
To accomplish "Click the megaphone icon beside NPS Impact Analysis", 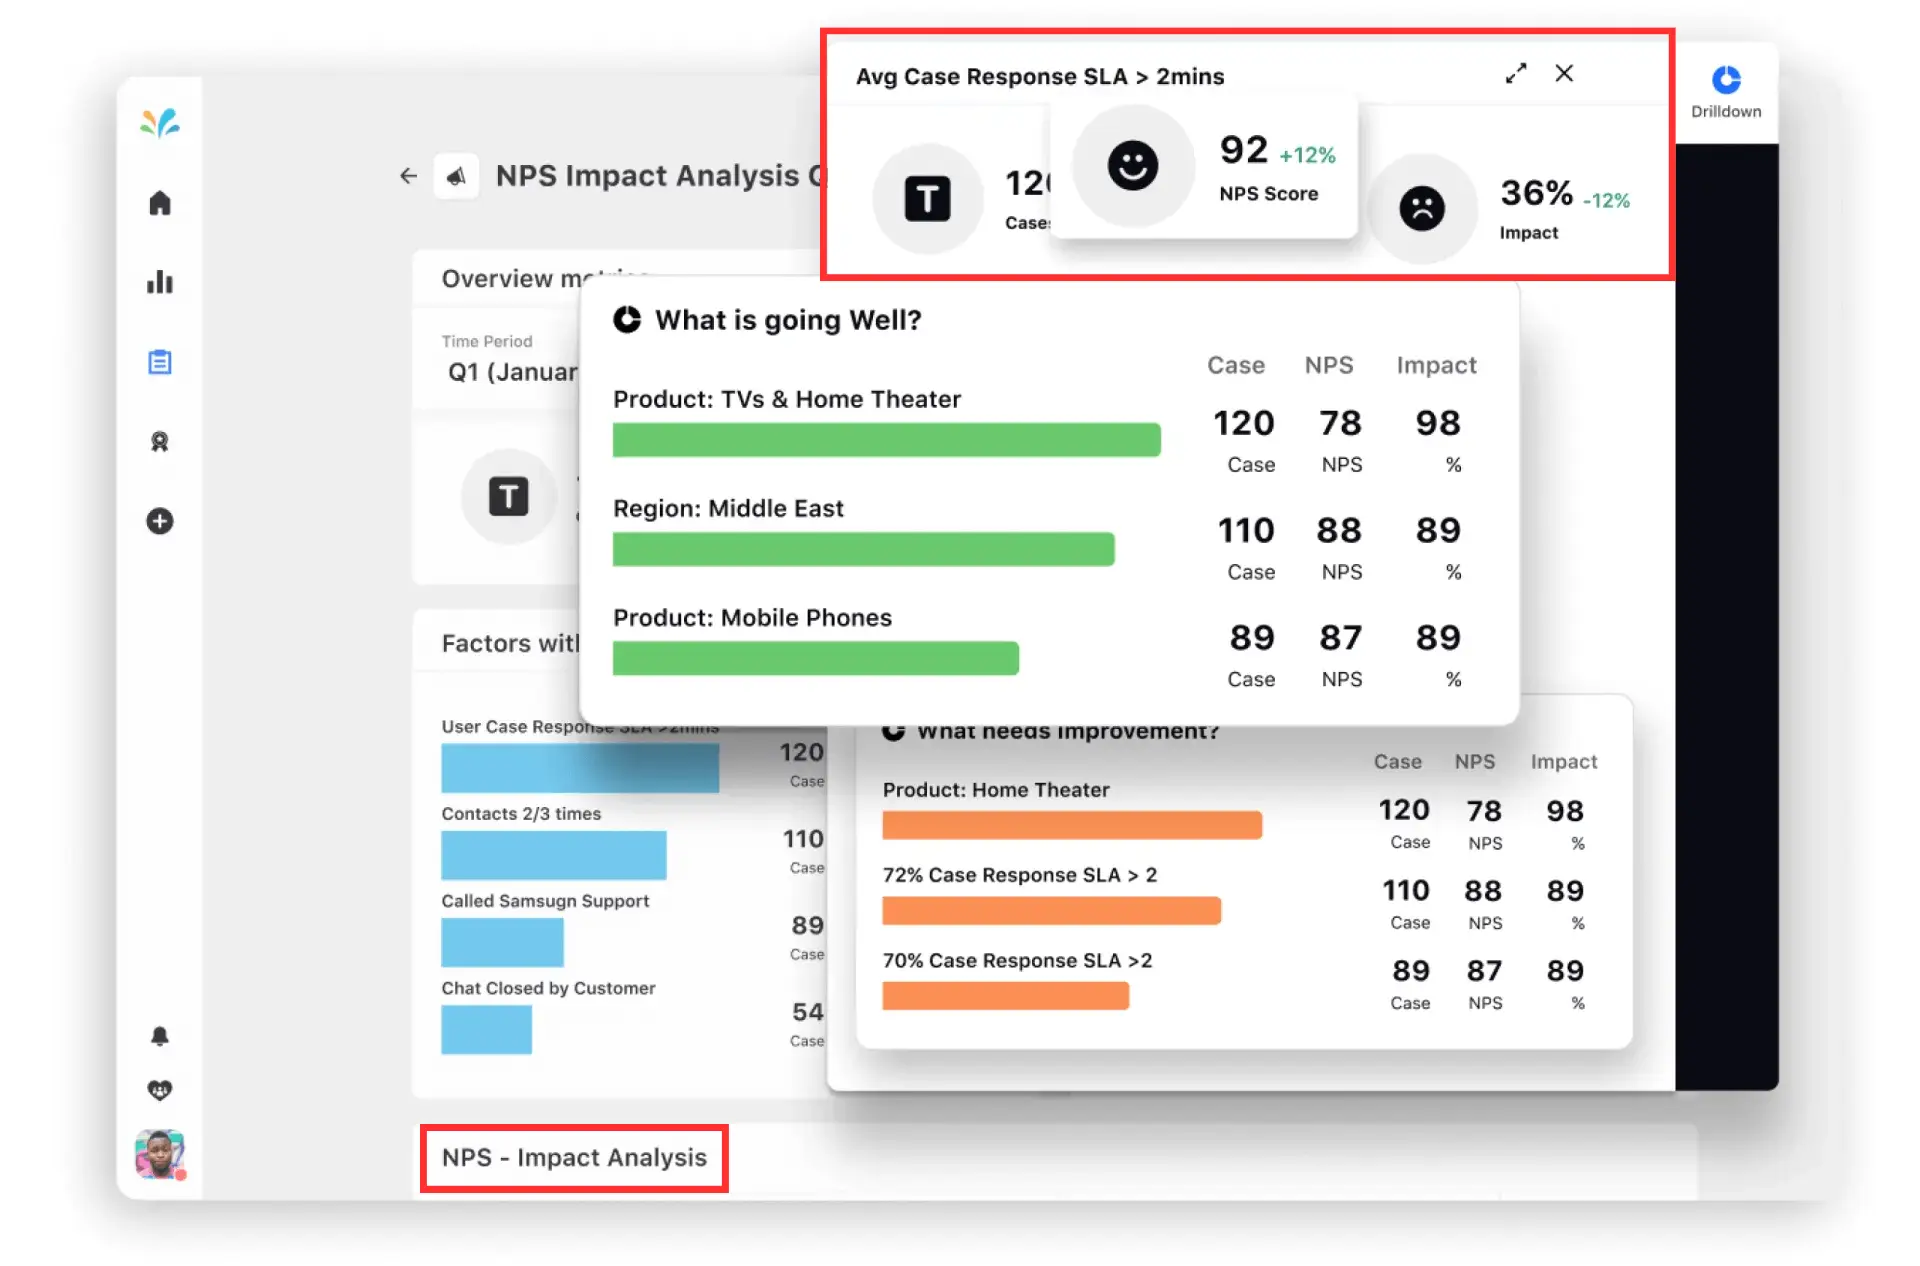I will click(x=457, y=175).
